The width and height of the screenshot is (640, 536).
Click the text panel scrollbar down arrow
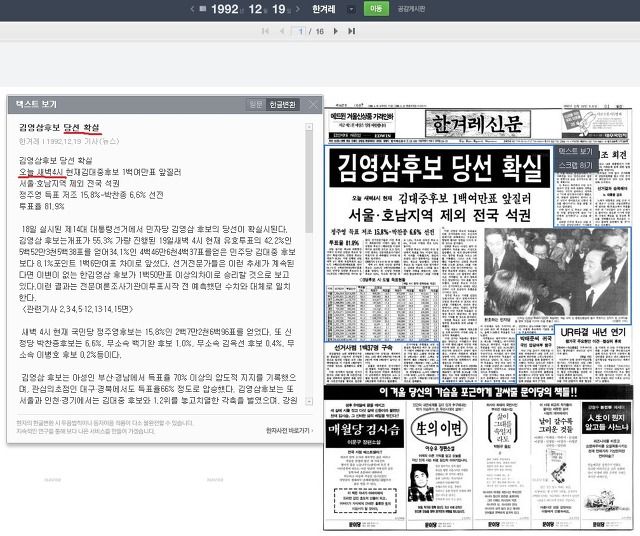[309, 402]
